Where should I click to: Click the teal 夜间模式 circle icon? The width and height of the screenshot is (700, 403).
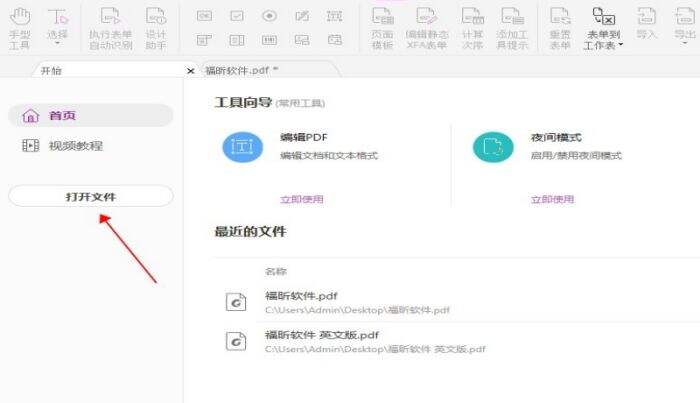click(493, 147)
